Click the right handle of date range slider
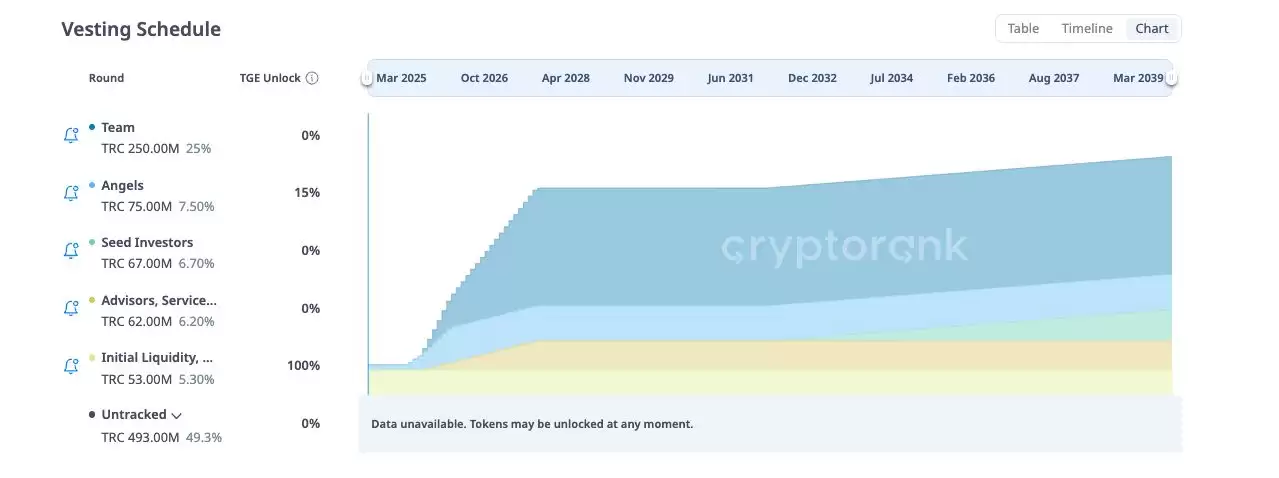 coord(1171,78)
